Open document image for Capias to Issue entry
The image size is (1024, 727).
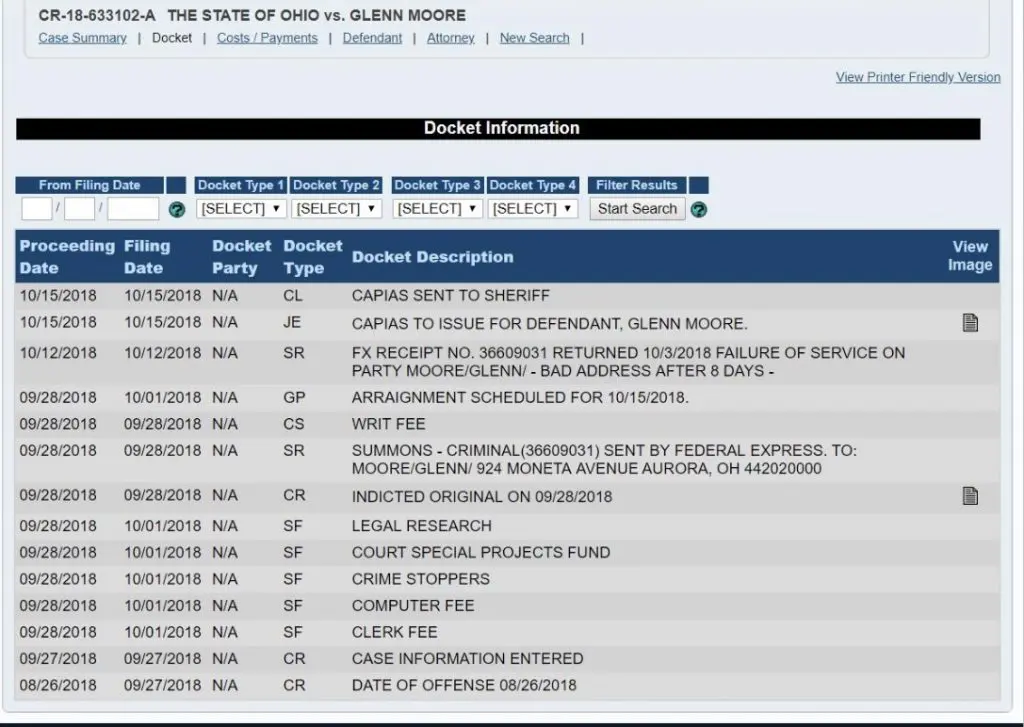coord(969,323)
